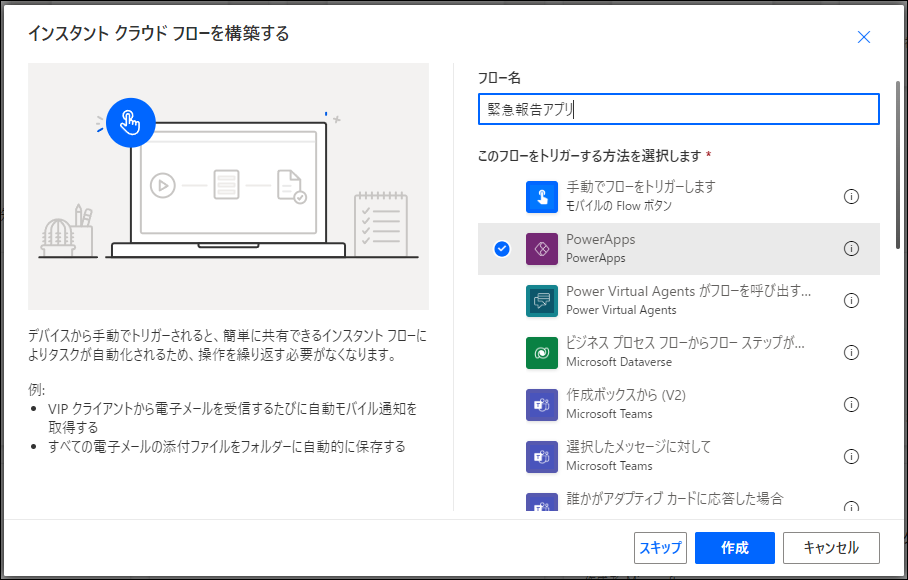
Task: Click Teams icon for 作成ボックスから (V2)
Action: (x=541, y=405)
